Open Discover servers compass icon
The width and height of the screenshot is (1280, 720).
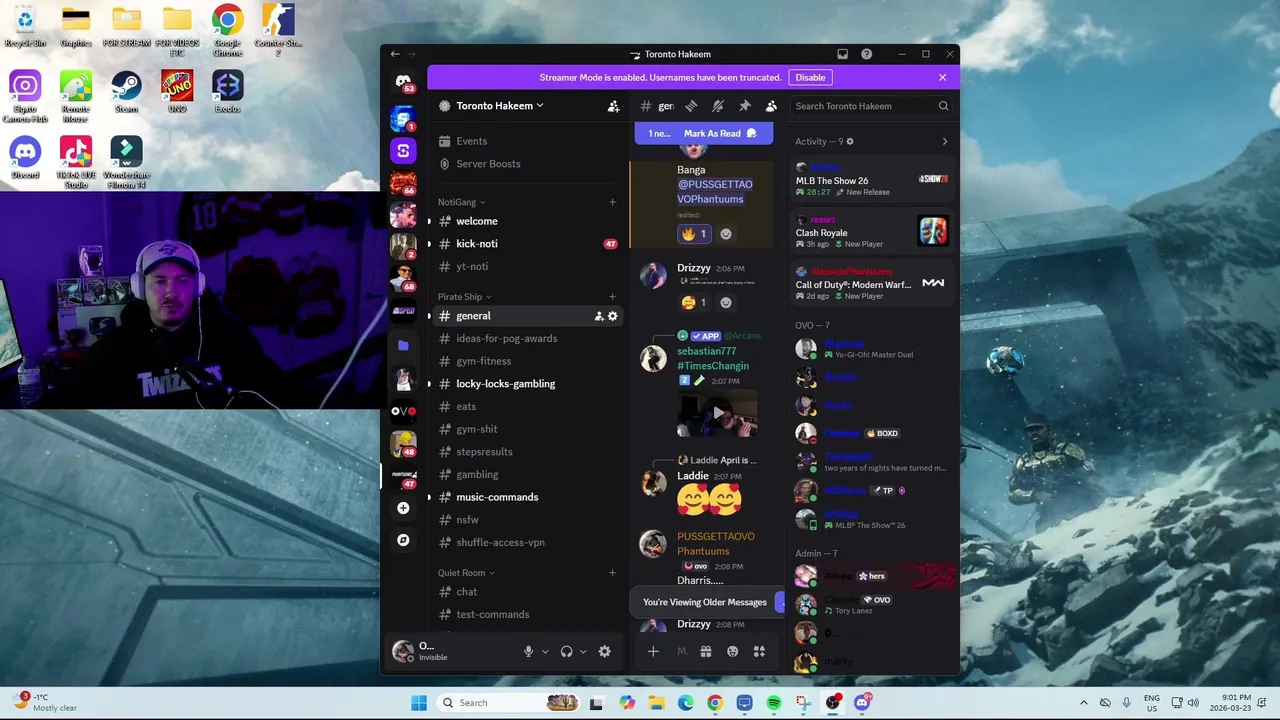point(403,540)
